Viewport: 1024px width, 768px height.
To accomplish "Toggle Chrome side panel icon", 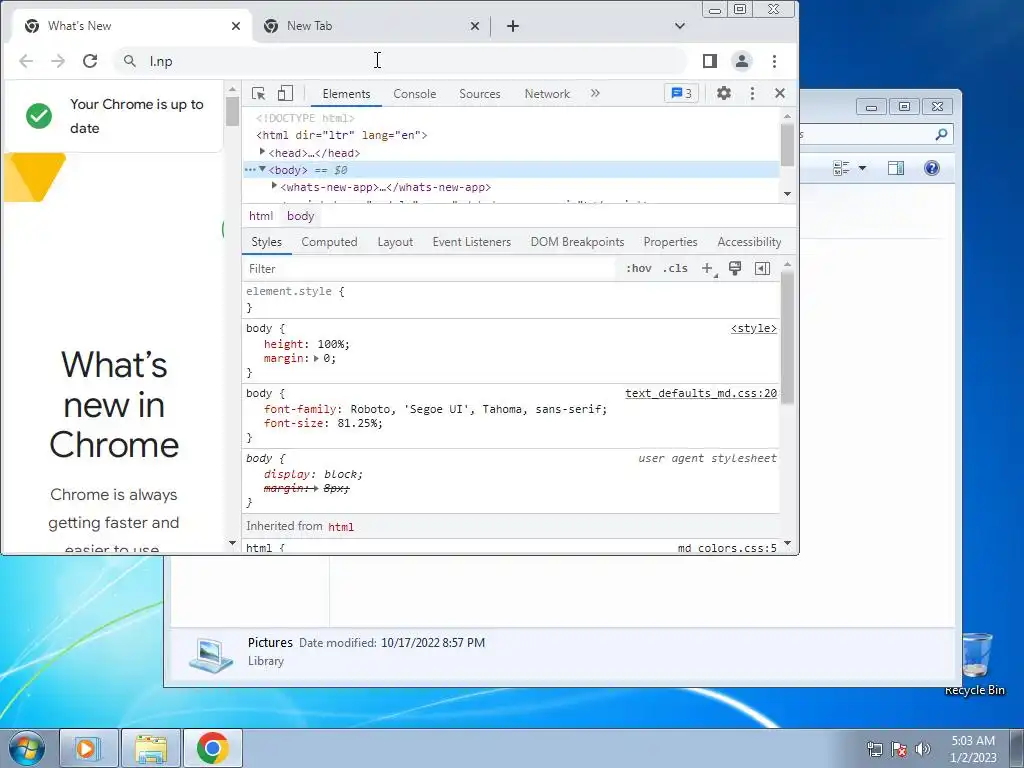I will (710, 61).
